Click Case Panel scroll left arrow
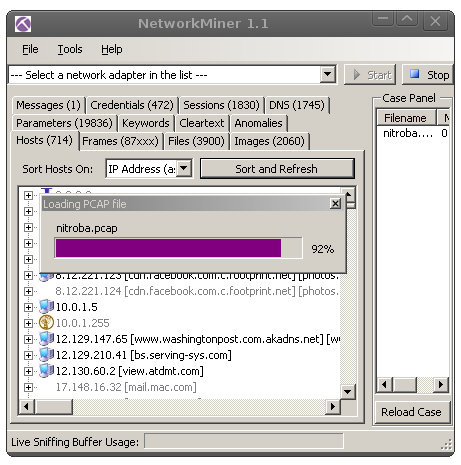Viewport: 461px width, 465px height. coord(385,385)
